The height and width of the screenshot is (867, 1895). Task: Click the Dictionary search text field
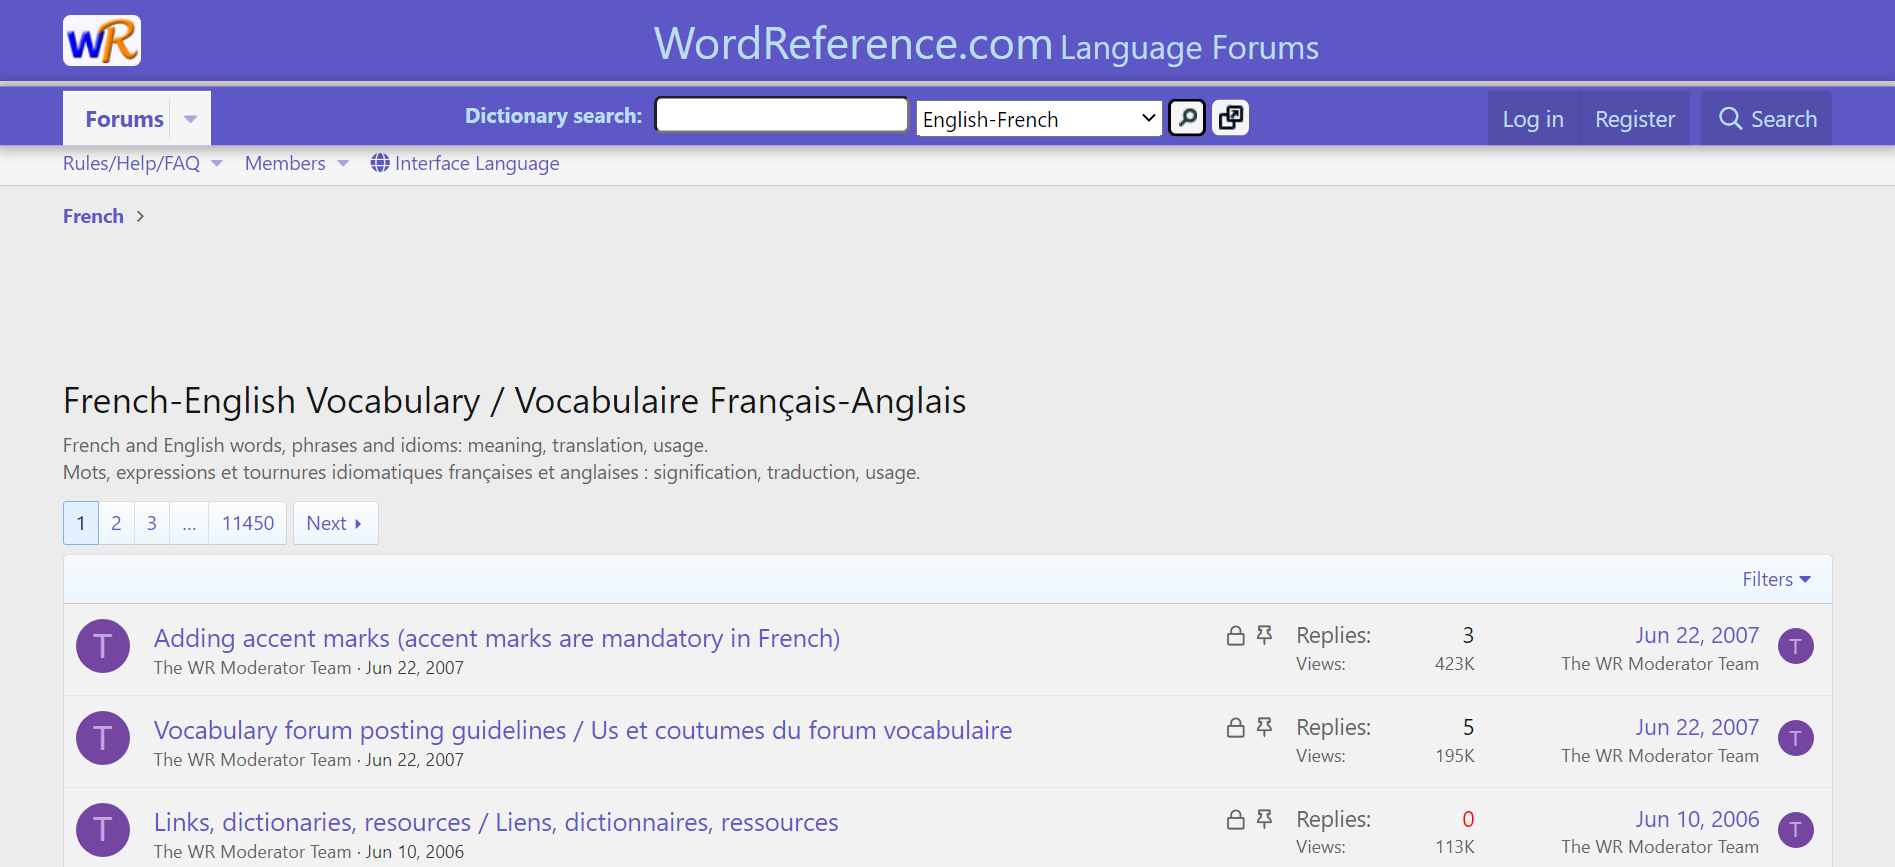click(781, 115)
